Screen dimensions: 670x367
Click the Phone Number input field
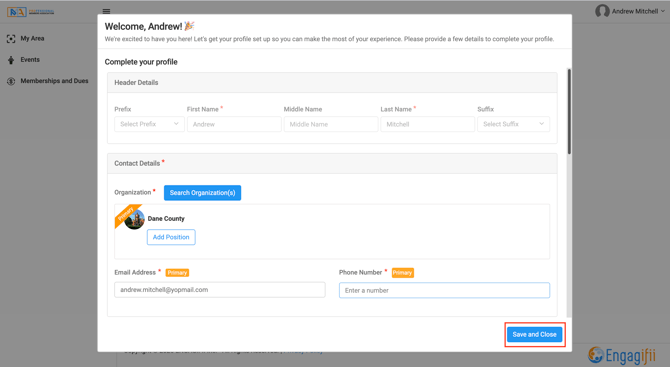point(444,291)
